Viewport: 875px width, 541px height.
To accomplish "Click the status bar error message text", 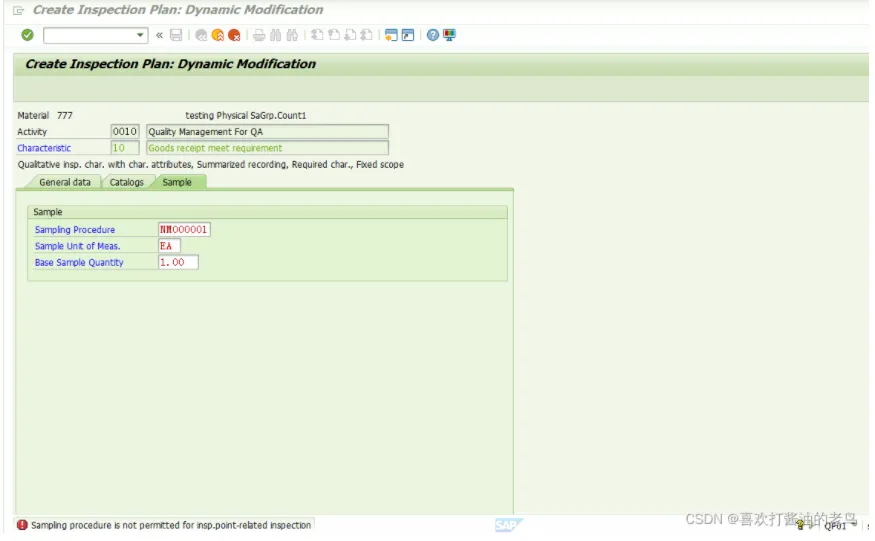I will click(x=171, y=525).
